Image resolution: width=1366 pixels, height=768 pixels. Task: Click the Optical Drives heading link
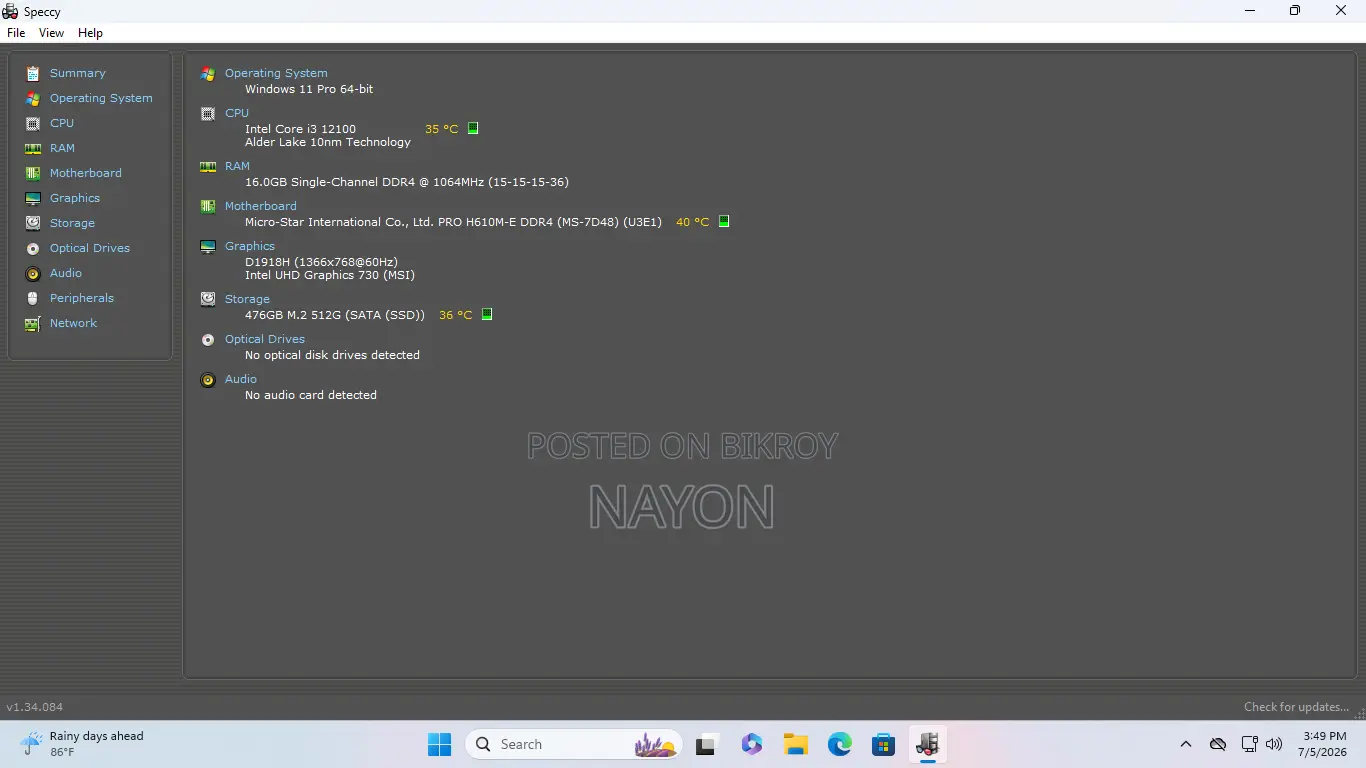(x=265, y=339)
